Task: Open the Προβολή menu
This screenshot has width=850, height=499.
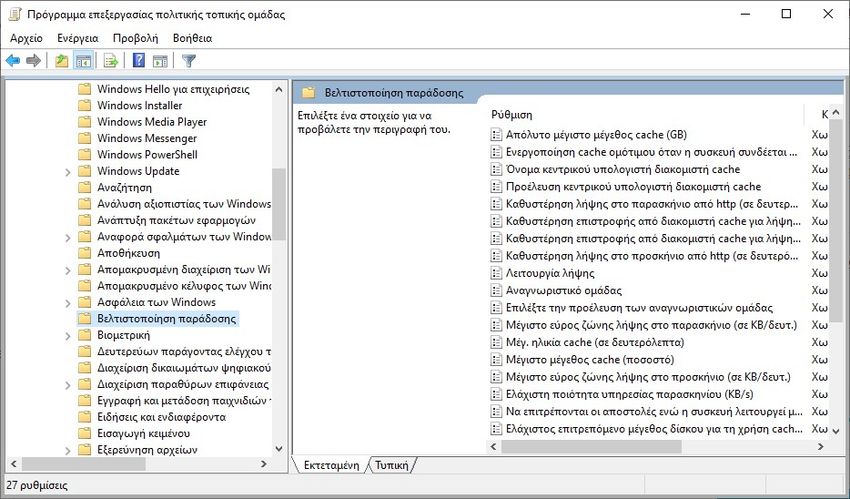Action: (136, 38)
